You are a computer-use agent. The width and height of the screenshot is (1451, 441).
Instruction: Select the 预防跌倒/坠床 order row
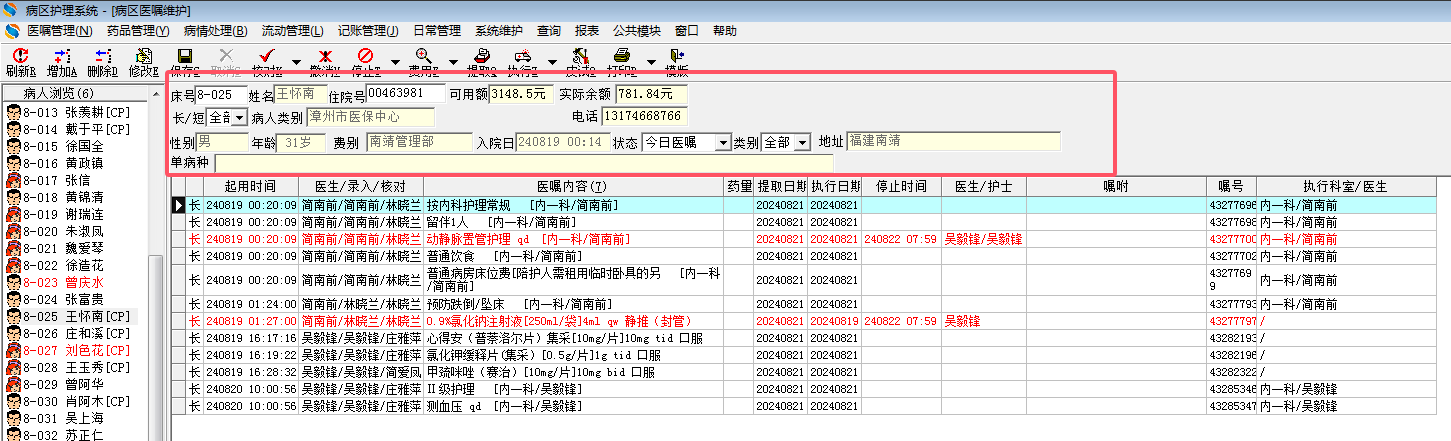point(805,304)
